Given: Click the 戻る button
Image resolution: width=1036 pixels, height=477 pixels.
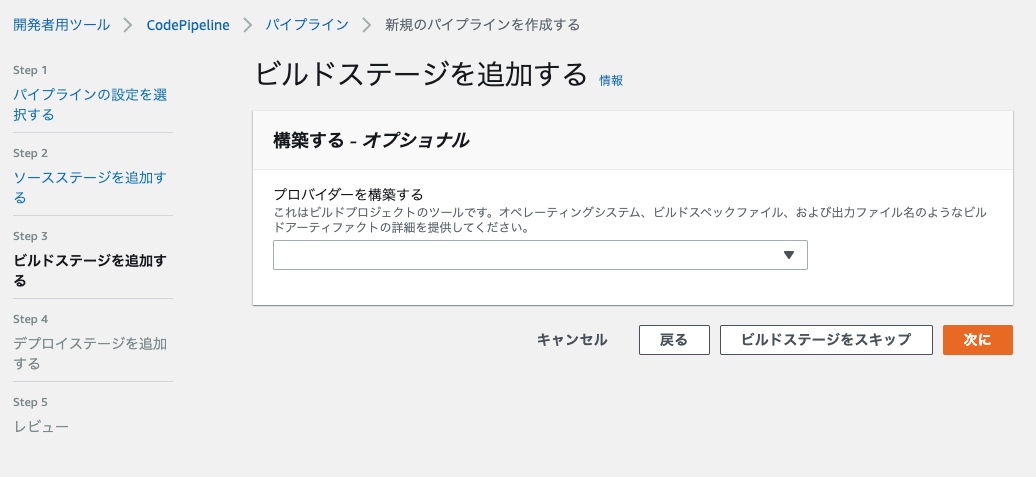Looking at the screenshot, I should pos(674,340).
